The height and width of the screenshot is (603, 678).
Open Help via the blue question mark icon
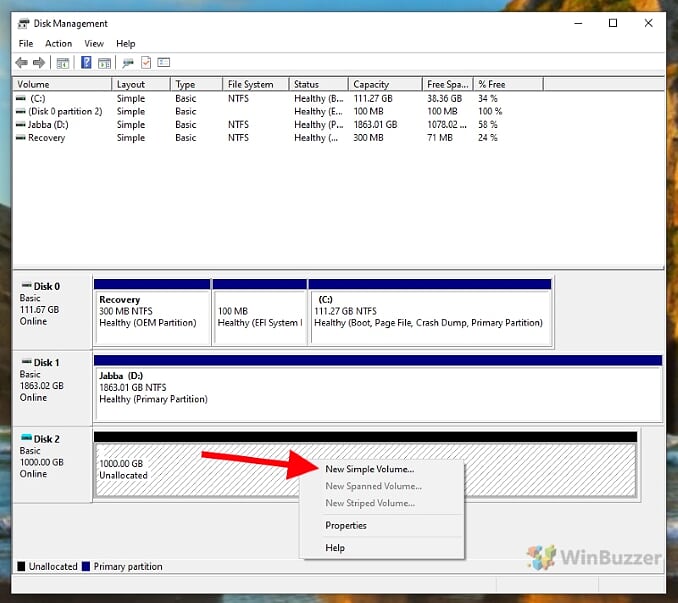pyautogui.click(x=86, y=63)
